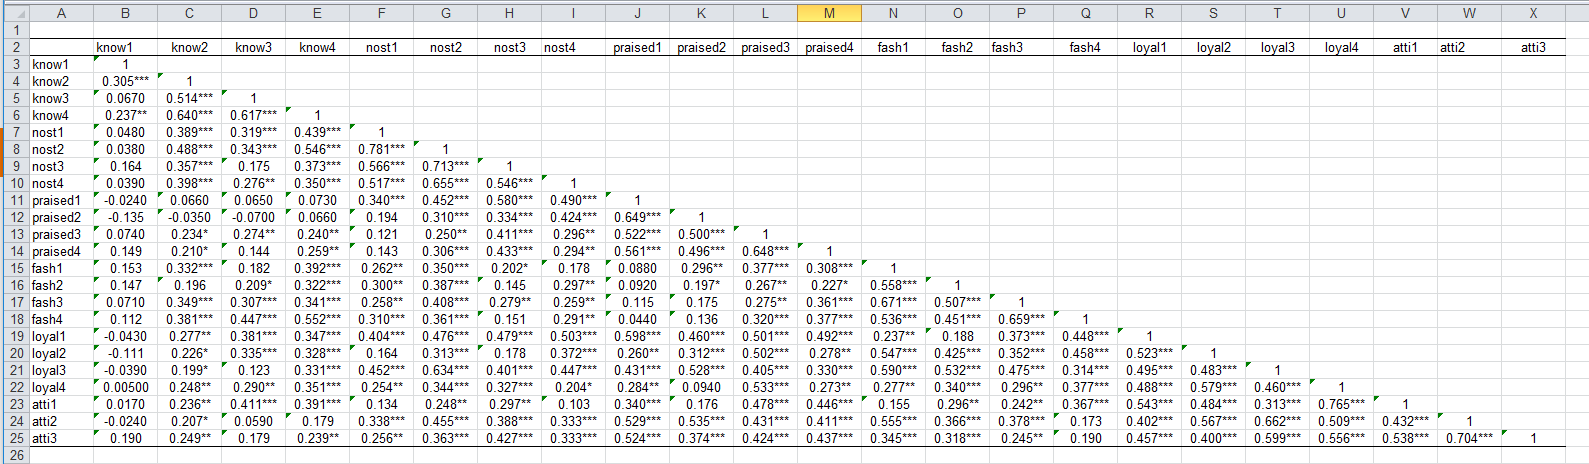
Task: Click loyal2 label in header row 2
Action: [1213, 47]
